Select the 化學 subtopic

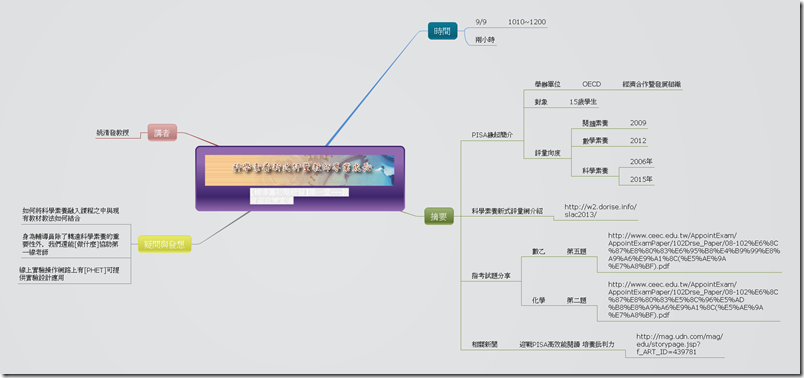[539, 301]
